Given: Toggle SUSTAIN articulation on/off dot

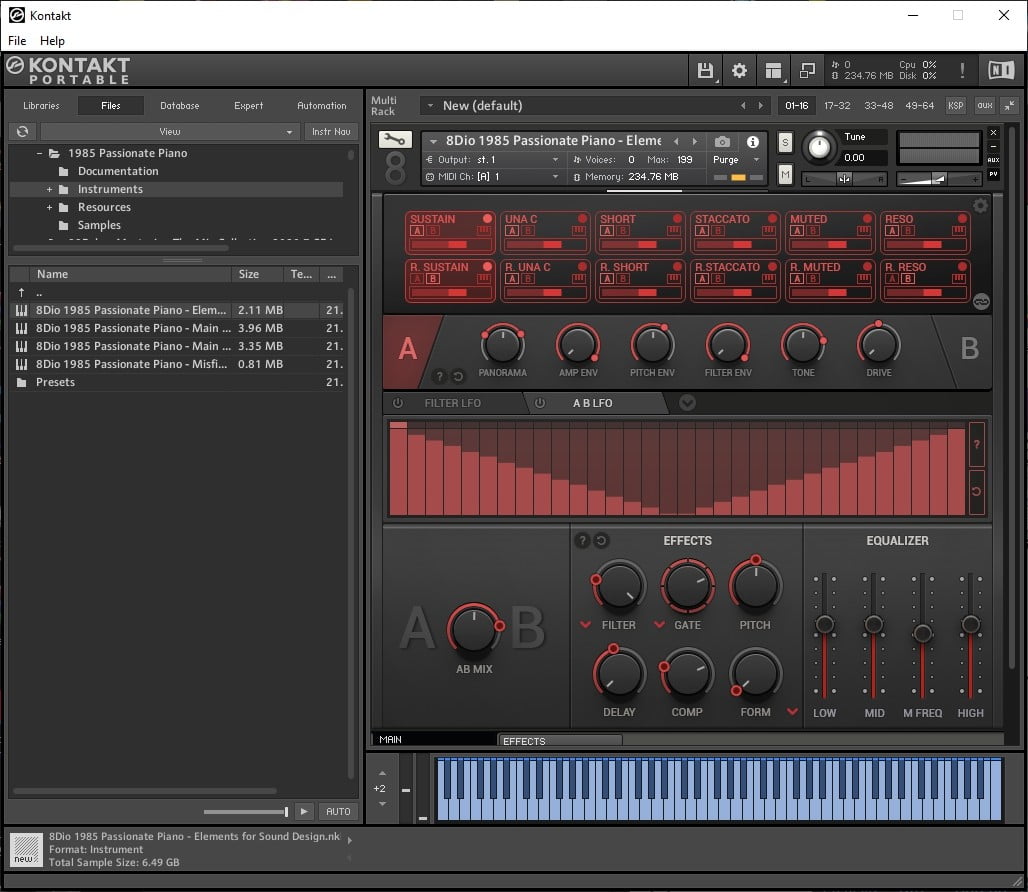Looking at the screenshot, I should 487,218.
